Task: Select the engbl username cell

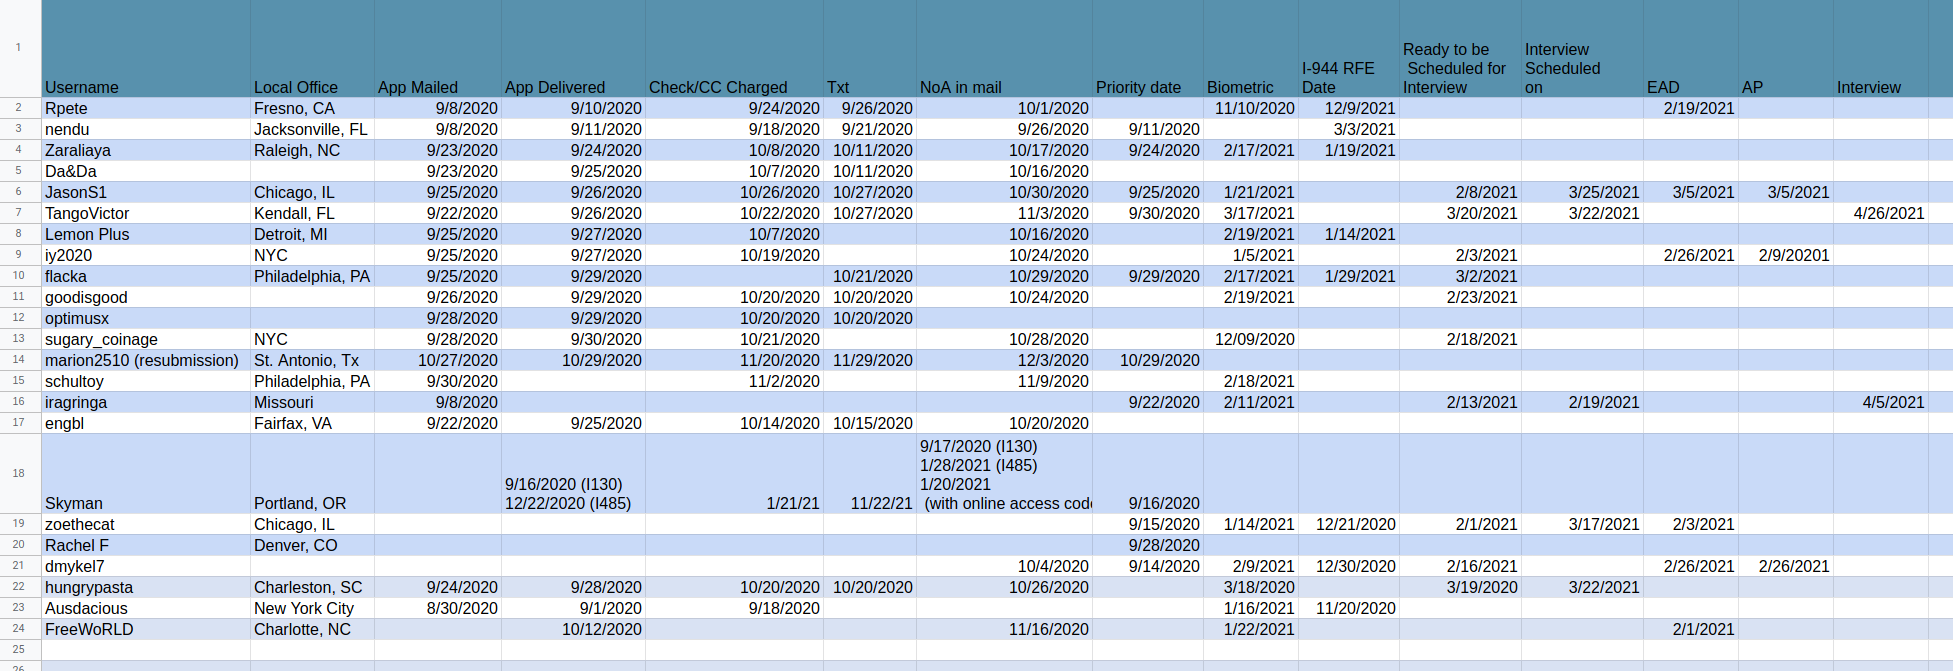Action: [x=146, y=423]
